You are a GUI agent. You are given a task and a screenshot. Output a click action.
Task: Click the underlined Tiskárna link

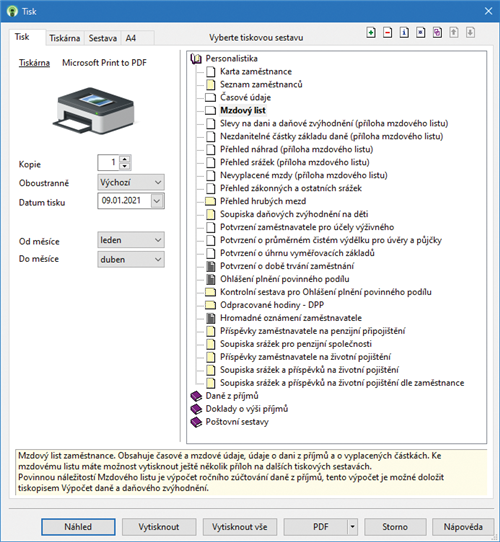point(34,63)
